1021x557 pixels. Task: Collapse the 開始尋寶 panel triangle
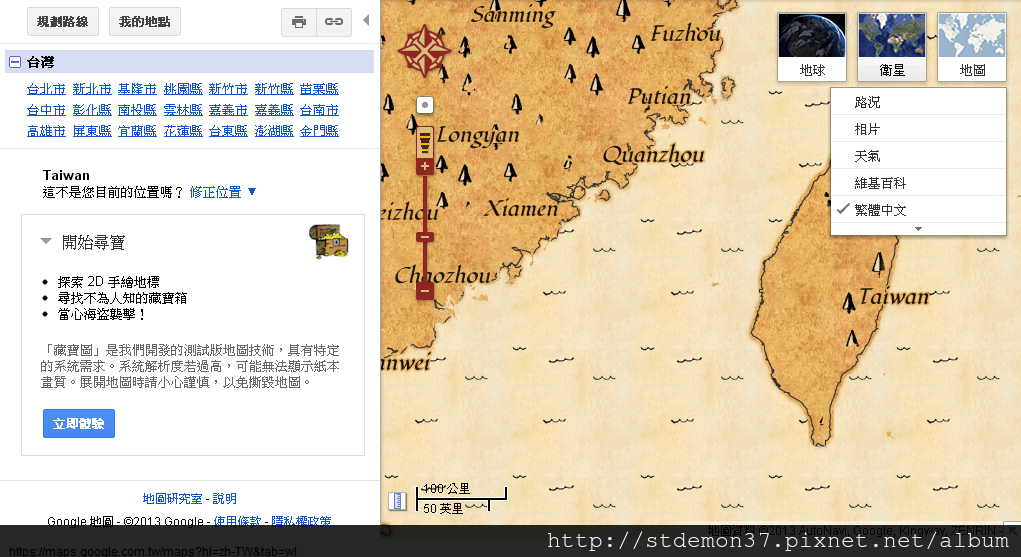coord(46,241)
